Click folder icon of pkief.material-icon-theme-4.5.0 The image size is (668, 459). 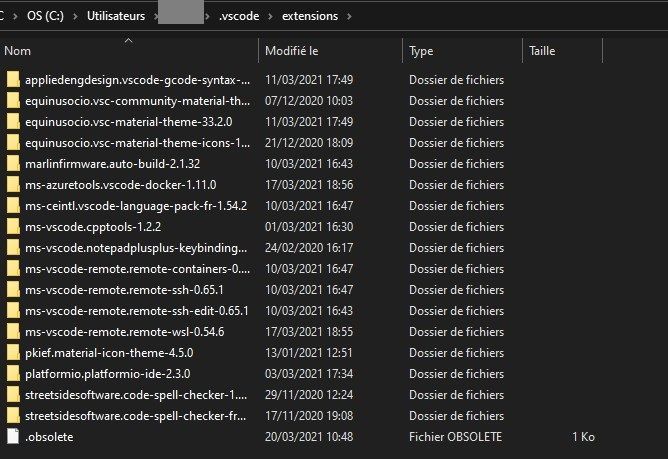(13, 352)
